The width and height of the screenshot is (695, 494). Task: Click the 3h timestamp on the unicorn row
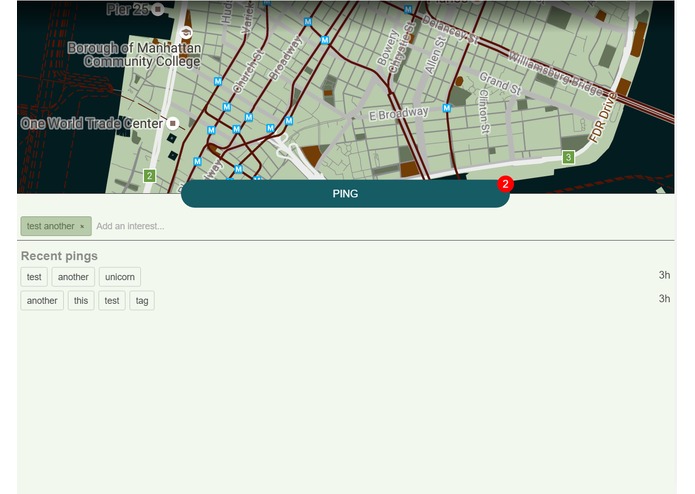tap(664, 275)
